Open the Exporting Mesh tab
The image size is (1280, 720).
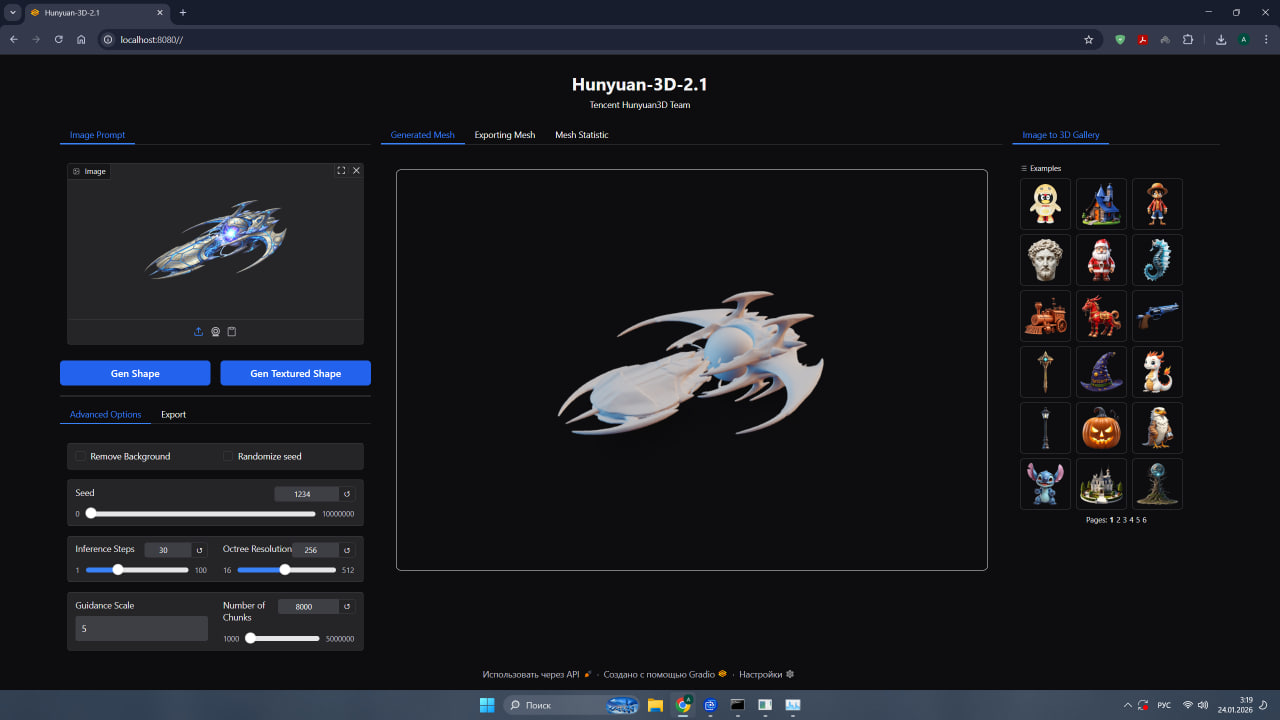505,135
